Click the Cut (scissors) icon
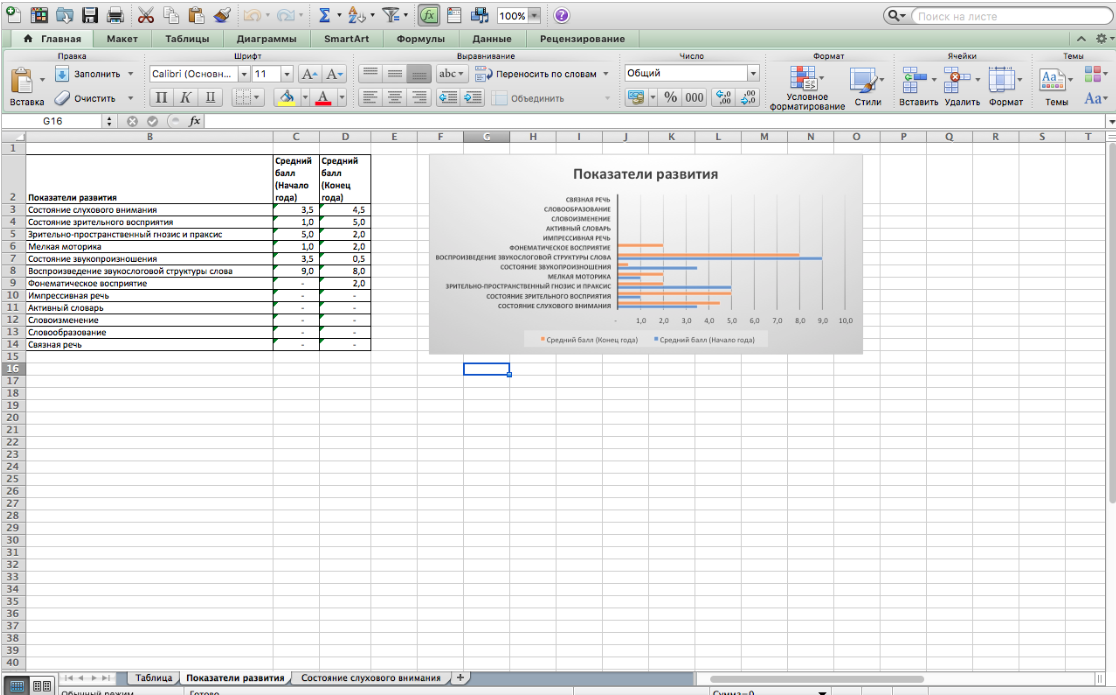1116x695 pixels. (x=146, y=16)
